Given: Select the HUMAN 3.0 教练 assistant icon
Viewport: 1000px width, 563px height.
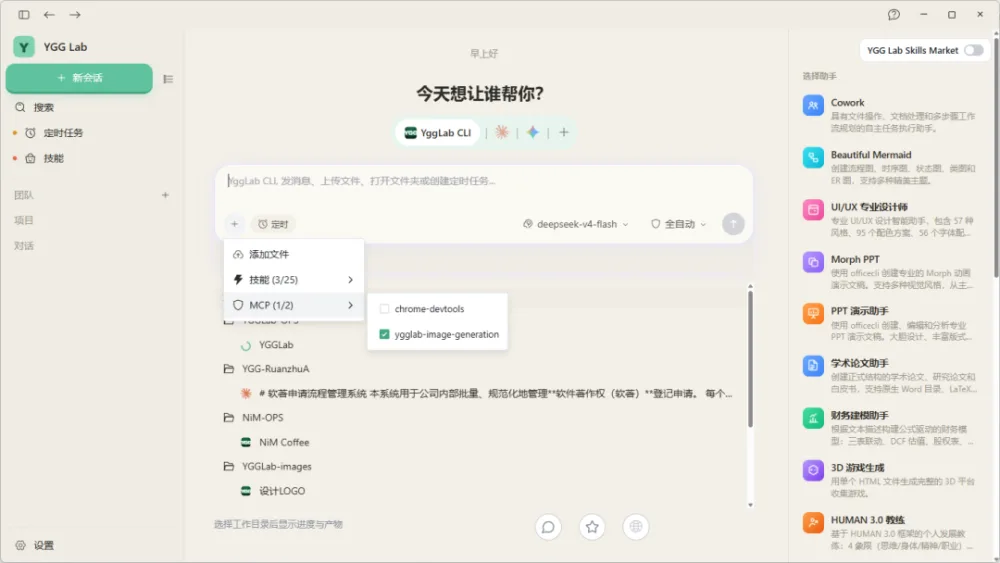Looking at the screenshot, I should pos(812,523).
